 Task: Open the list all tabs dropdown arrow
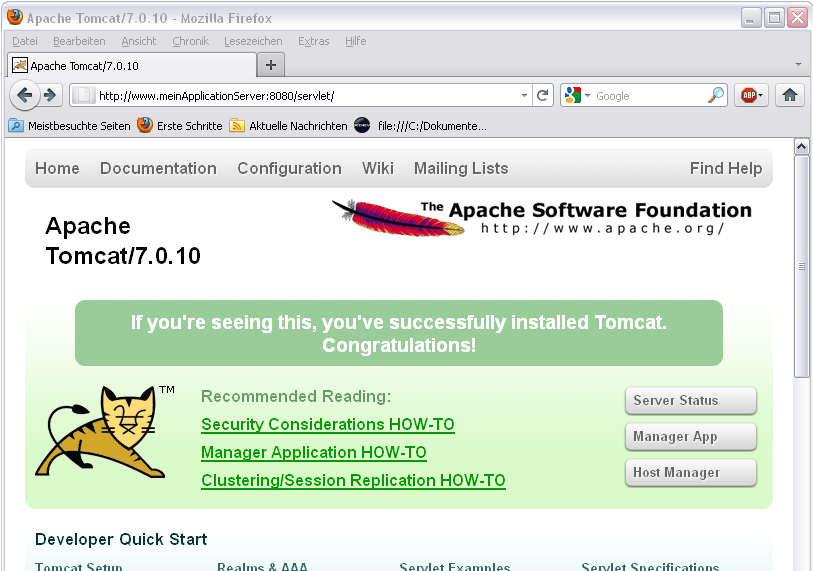click(798, 64)
